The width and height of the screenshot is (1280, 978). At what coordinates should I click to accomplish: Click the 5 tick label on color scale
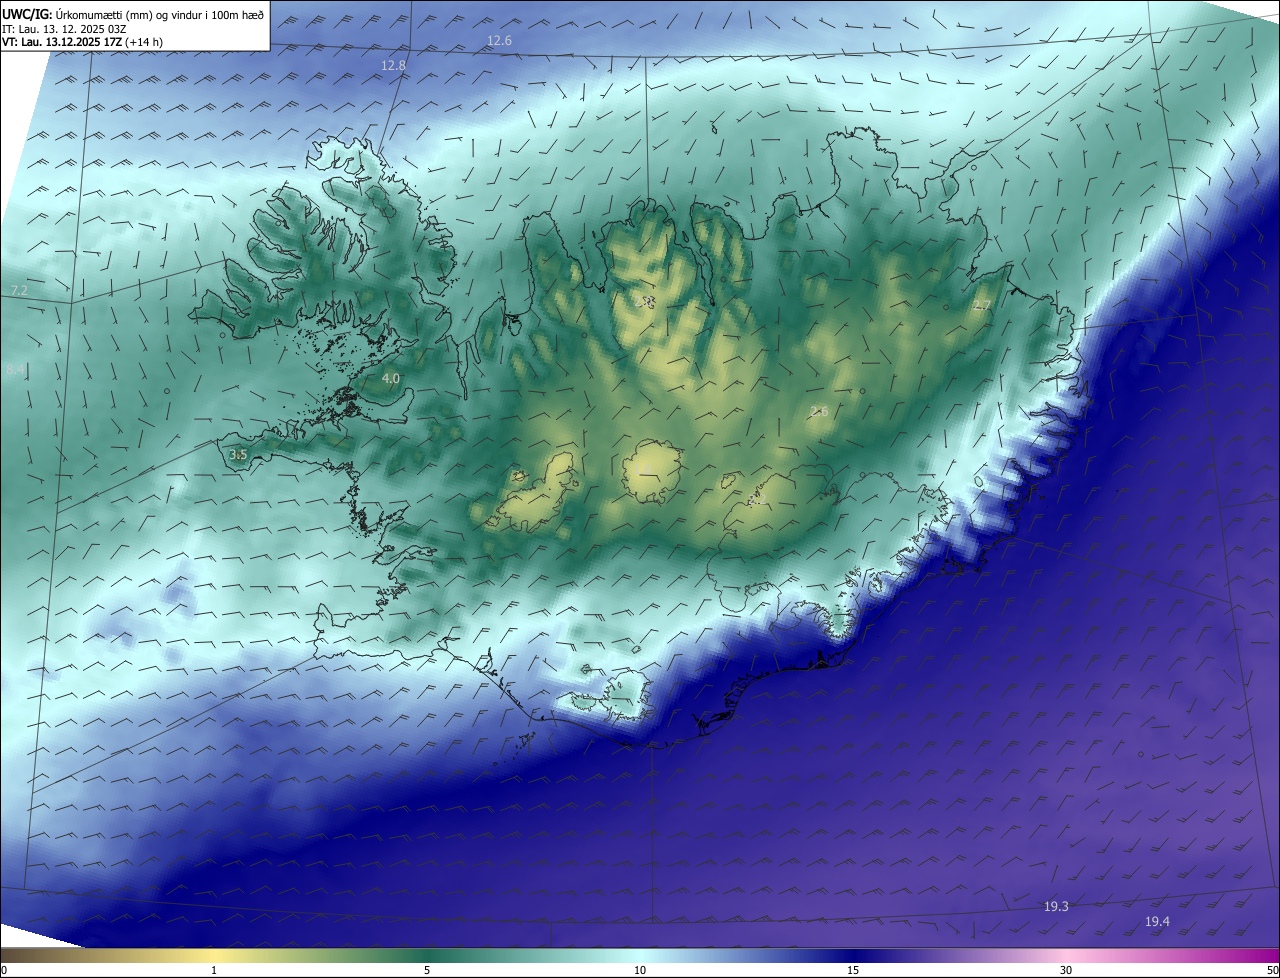click(427, 971)
